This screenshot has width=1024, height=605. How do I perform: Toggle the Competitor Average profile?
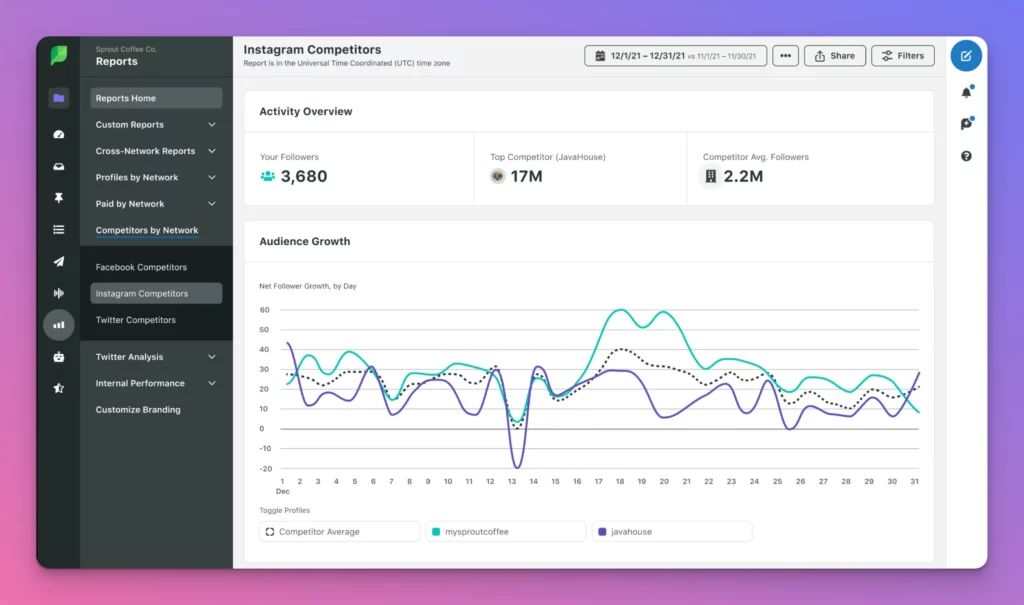coord(339,531)
